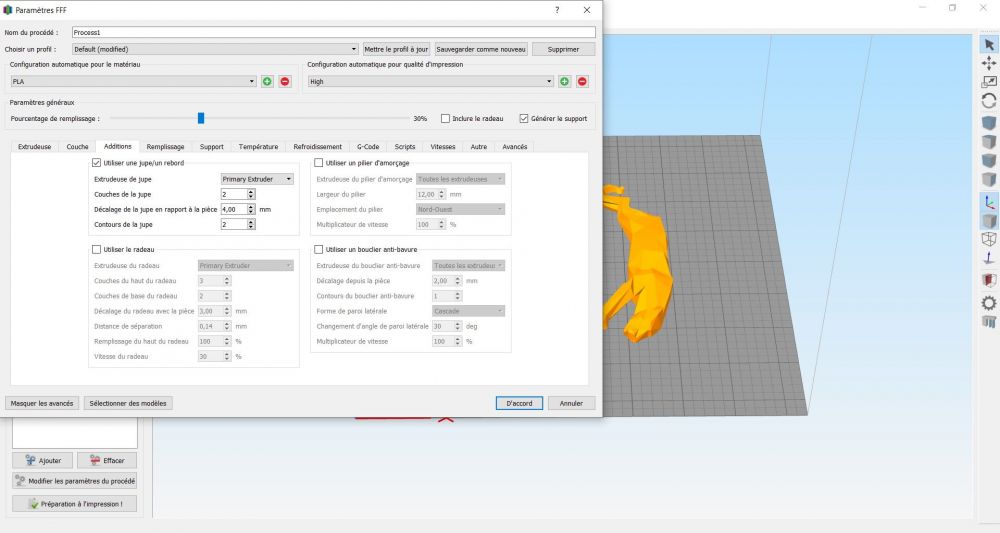
Task: Confirm with the D'accord button
Action: [519, 404]
